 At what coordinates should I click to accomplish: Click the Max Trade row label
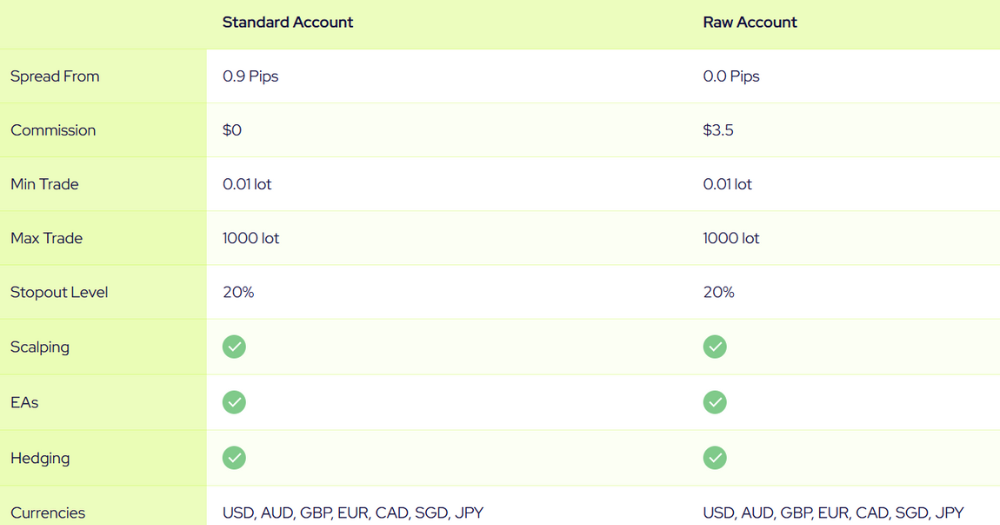(x=46, y=238)
